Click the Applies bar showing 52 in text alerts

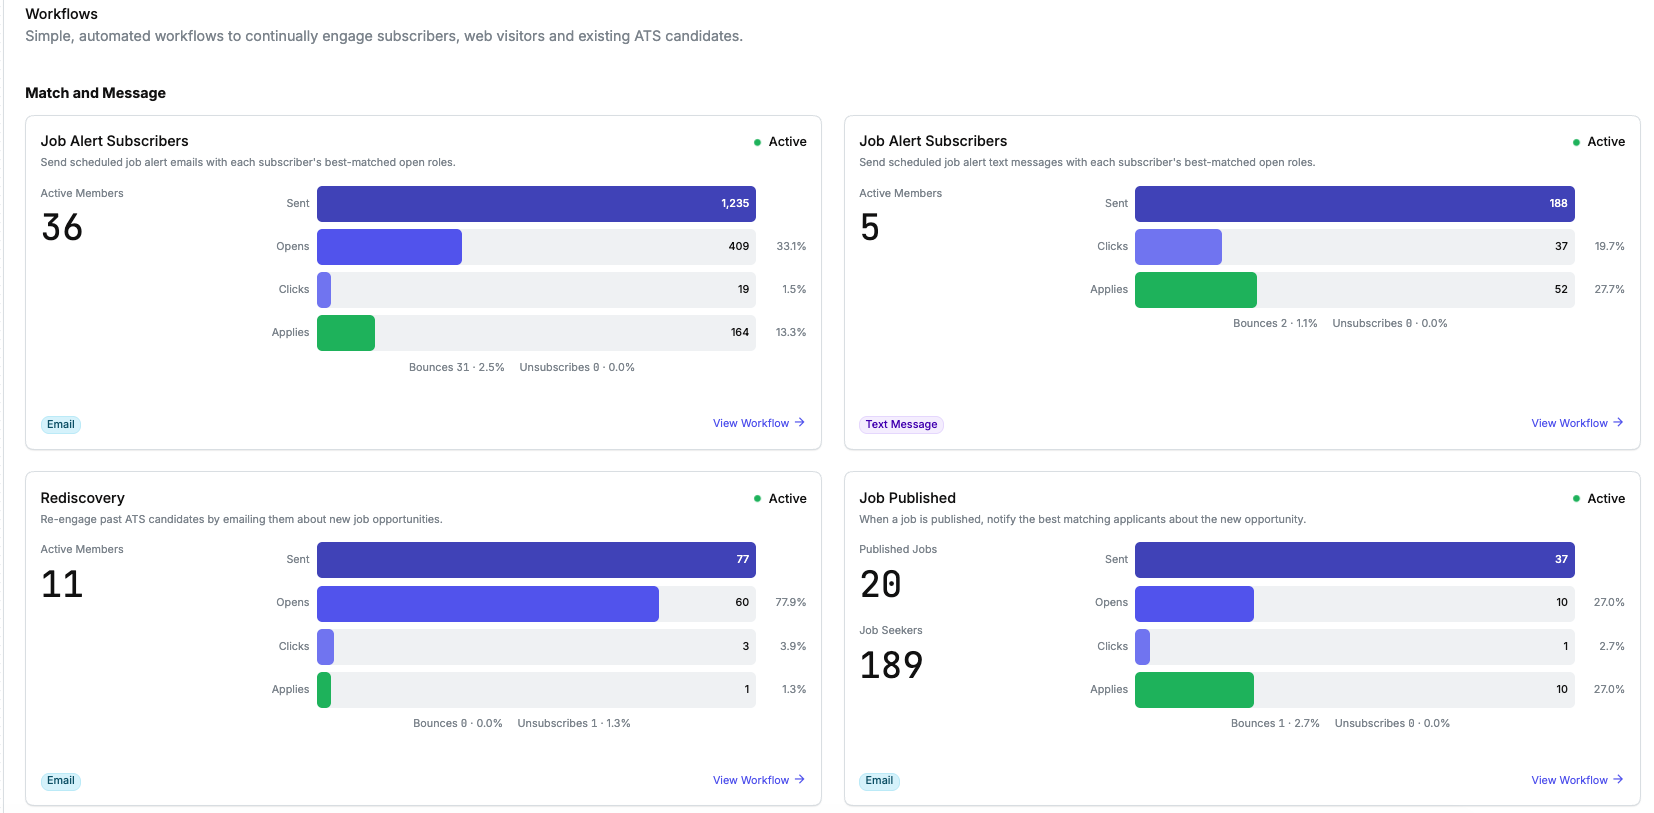pos(1355,289)
